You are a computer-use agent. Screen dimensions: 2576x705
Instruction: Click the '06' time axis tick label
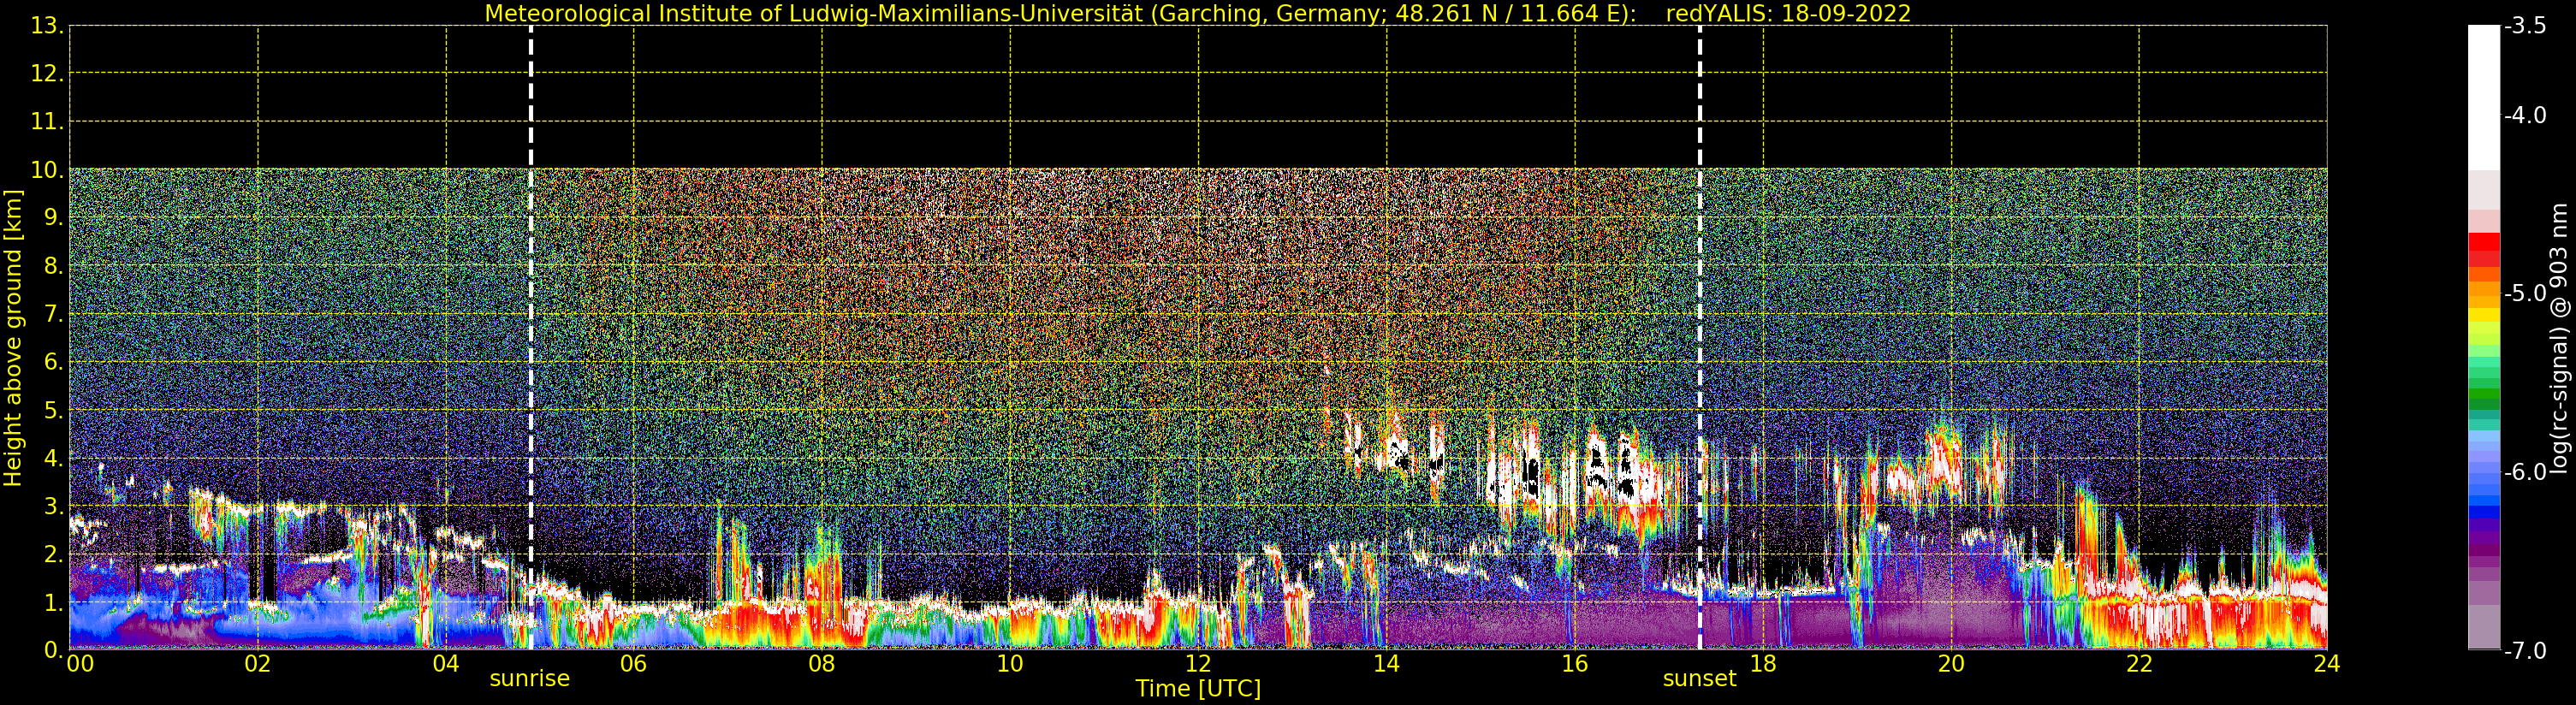point(634,664)
